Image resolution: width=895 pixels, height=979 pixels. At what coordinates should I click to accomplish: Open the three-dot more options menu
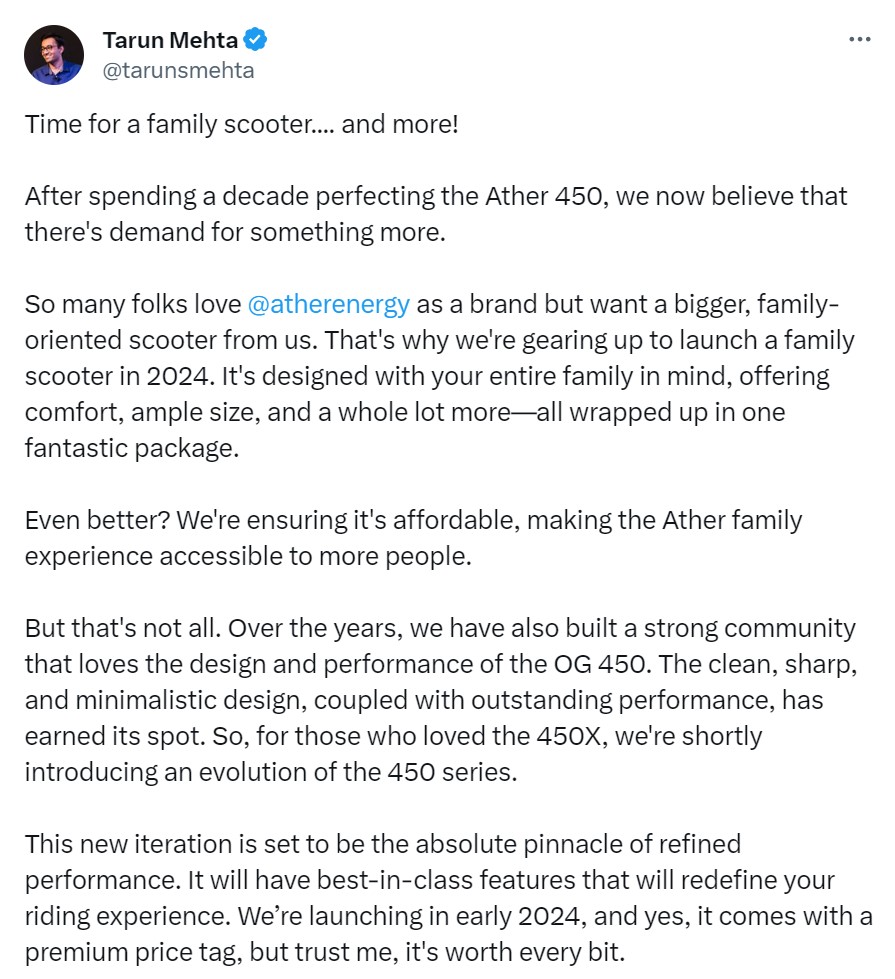coord(859,39)
